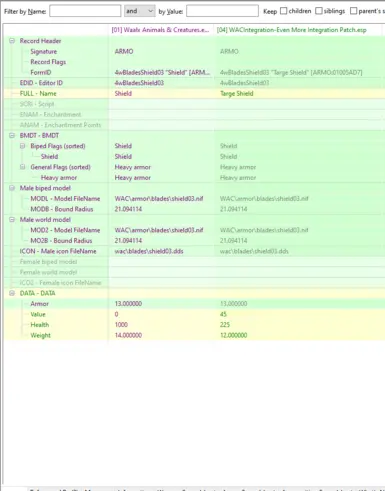This screenshot has height=491, width=385.
Task: Click the Weight value 14.000000
Action: coord(128,335)
